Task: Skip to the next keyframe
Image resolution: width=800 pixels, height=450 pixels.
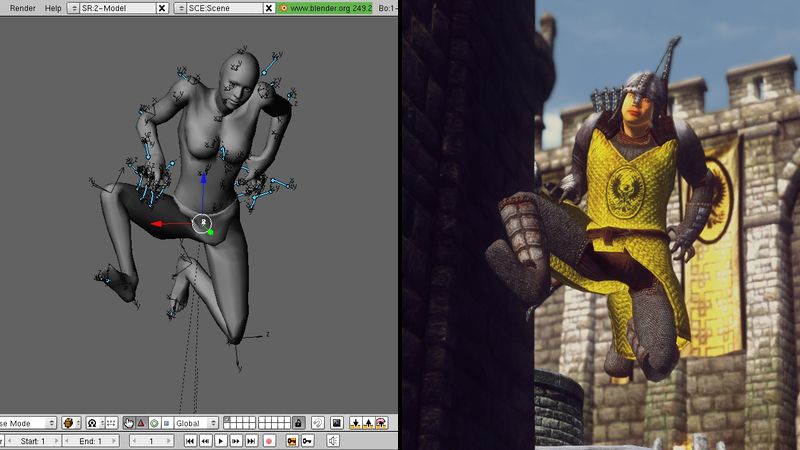Action: 236,441
